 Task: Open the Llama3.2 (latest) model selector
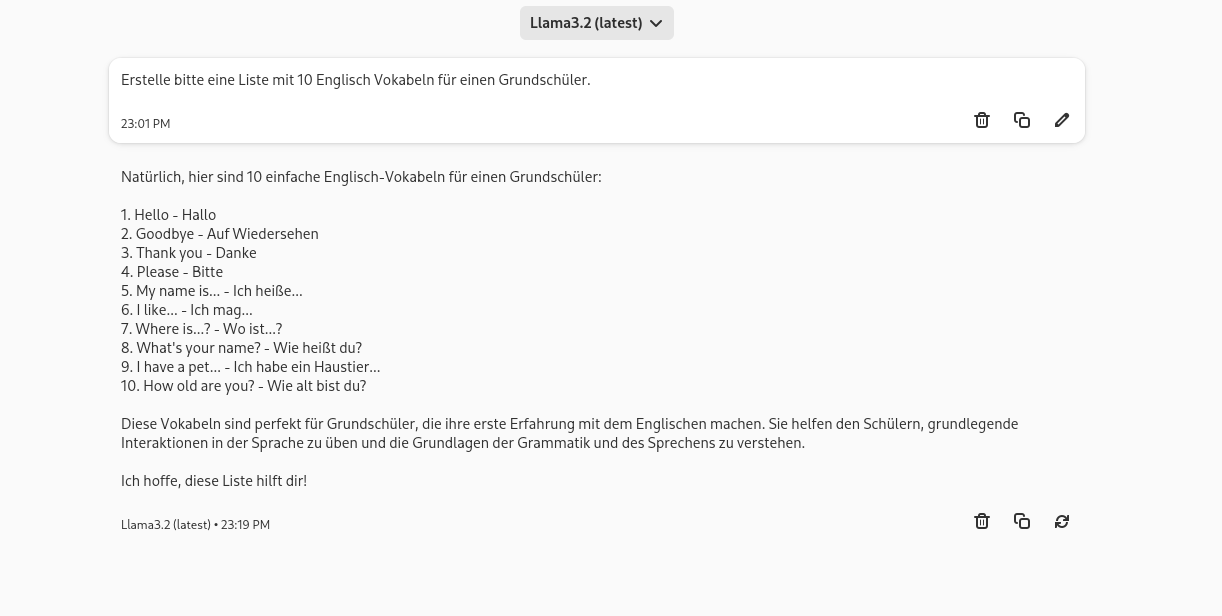tap(586, 23)
